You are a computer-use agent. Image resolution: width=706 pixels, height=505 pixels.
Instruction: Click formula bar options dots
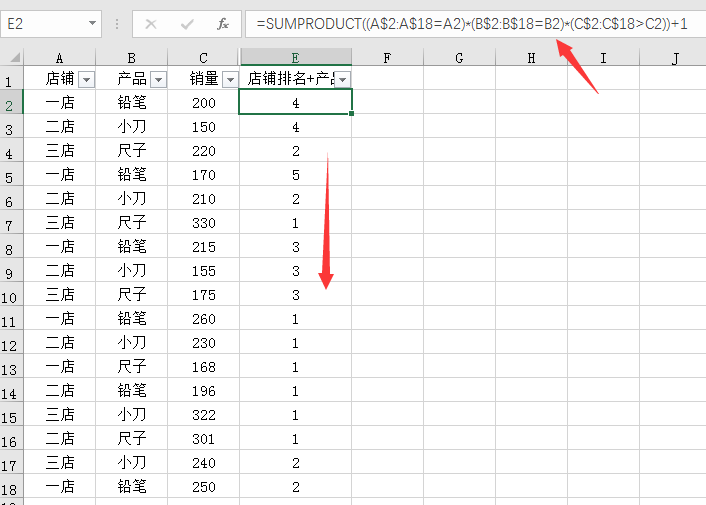pyautogui.click(x=117, y=24)
